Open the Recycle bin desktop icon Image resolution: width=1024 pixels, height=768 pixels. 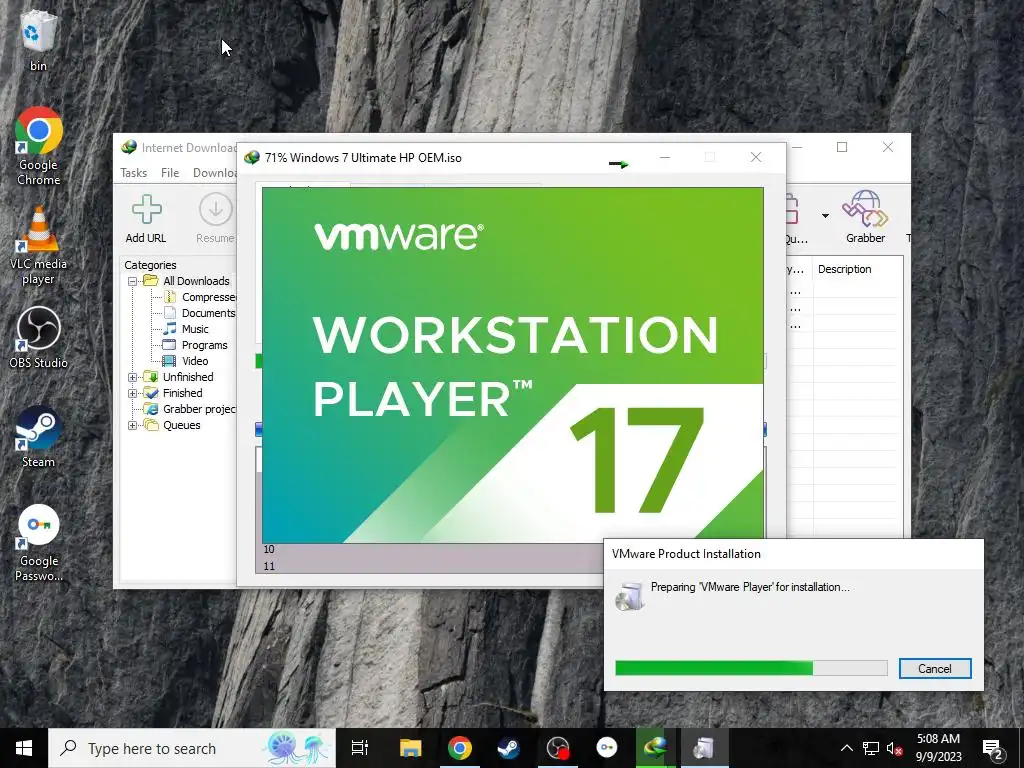click(38, 40)
